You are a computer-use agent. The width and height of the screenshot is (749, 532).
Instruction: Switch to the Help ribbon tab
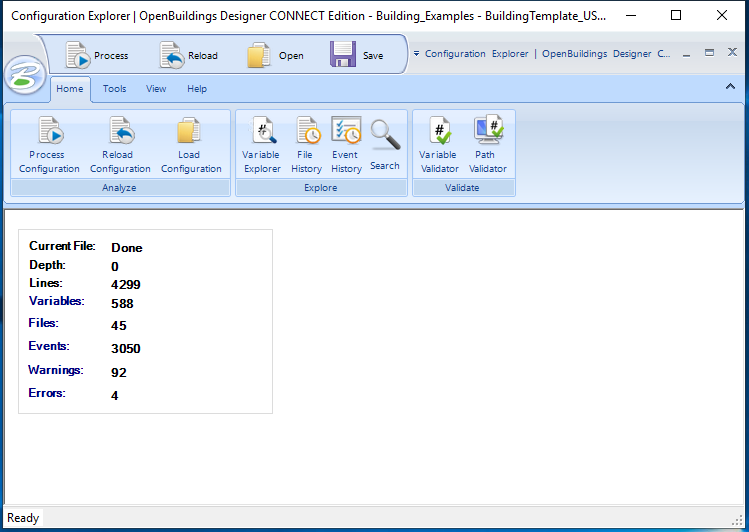pos(197,89)
